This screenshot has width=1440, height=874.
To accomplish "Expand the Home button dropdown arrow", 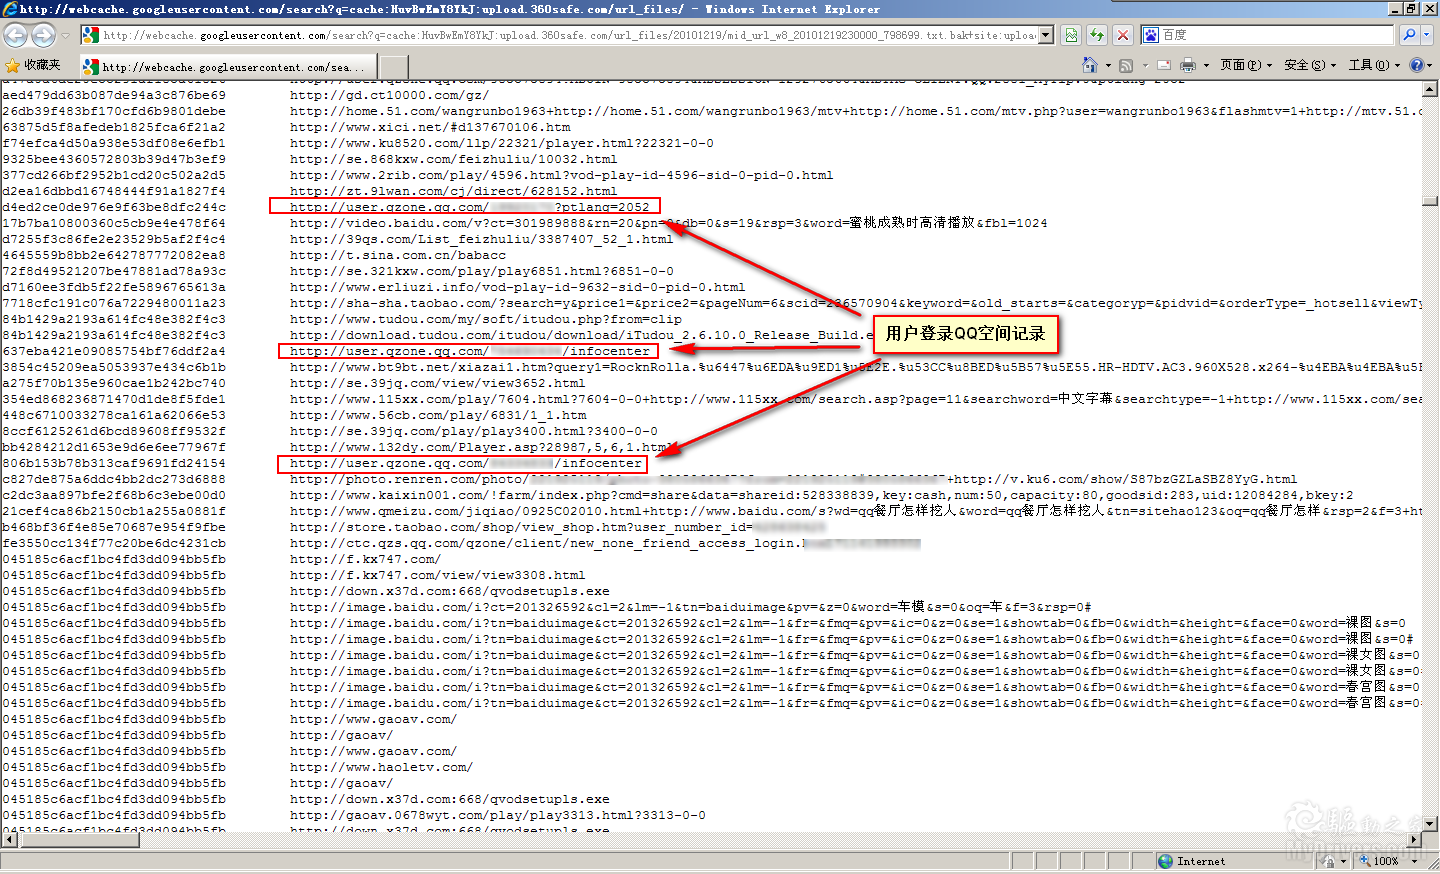I will coord(1108,65).
